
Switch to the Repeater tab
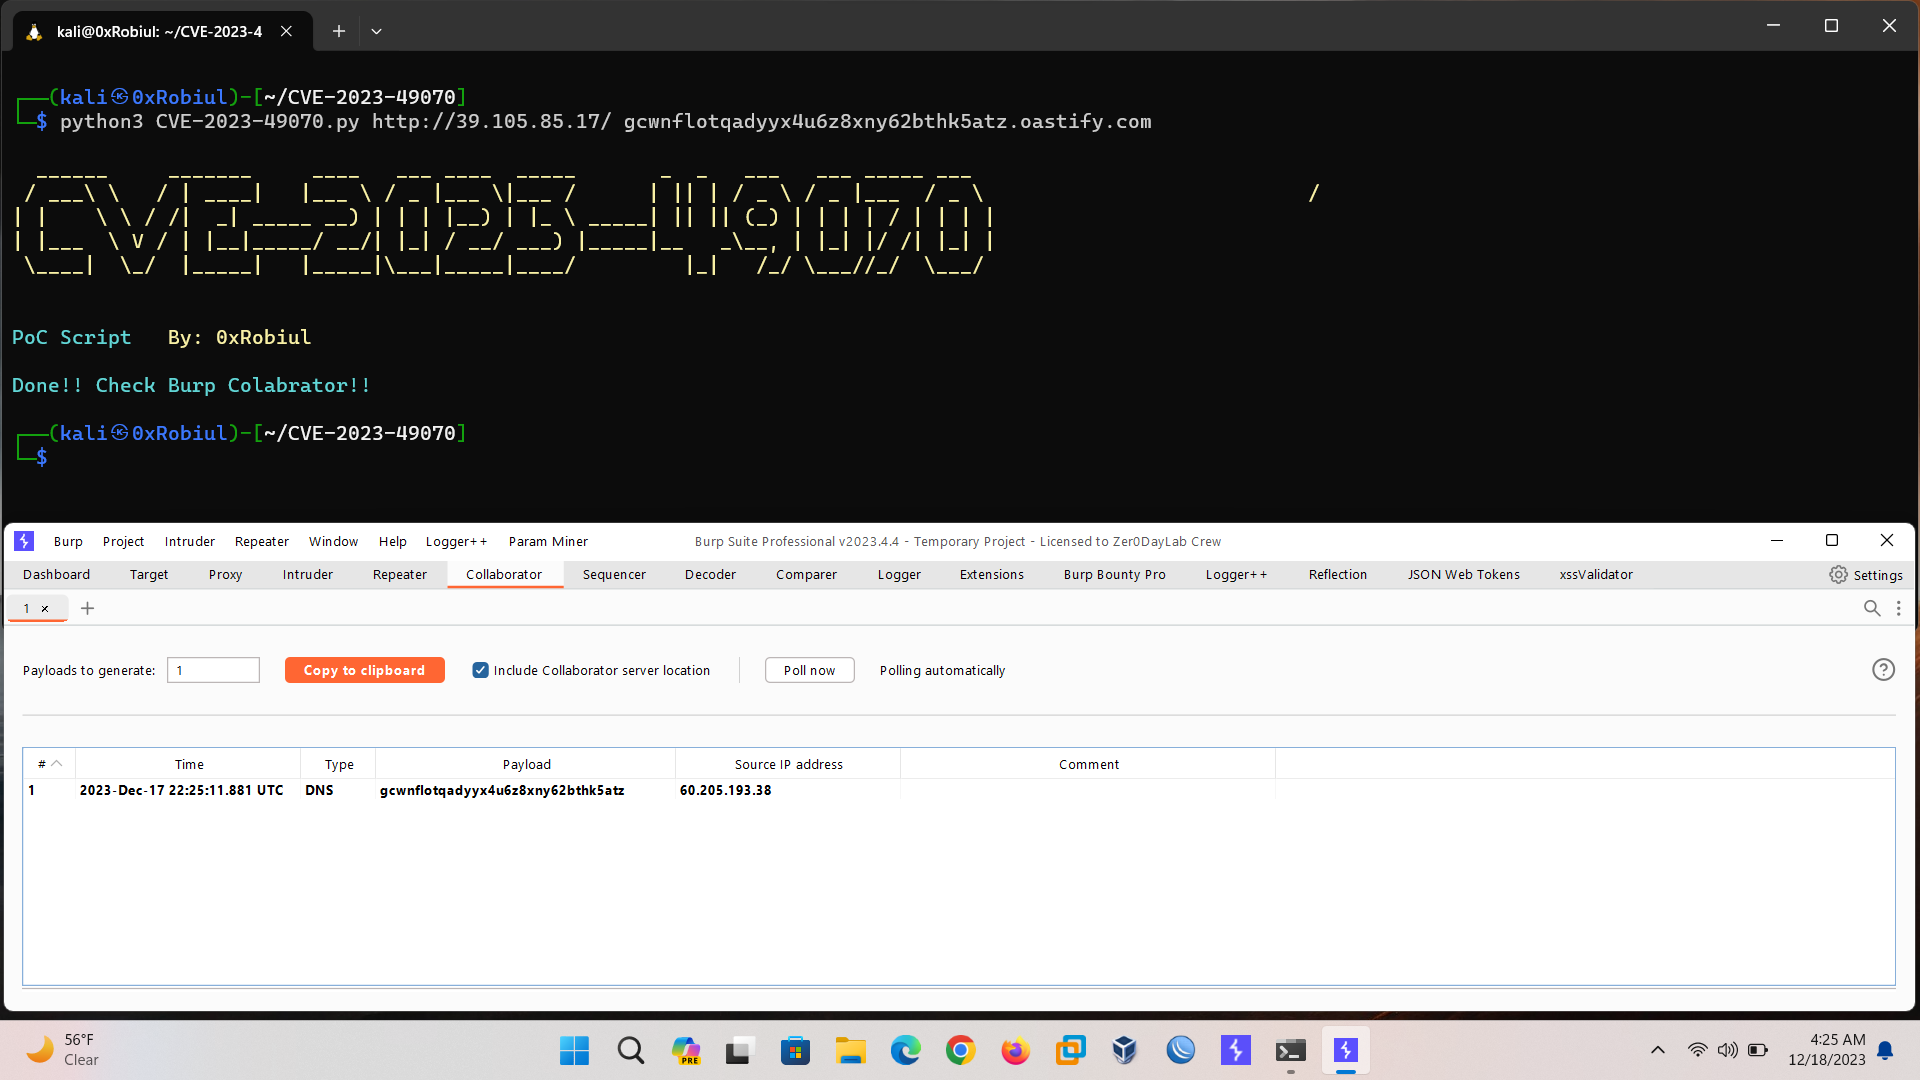click(x=400, y=575)
